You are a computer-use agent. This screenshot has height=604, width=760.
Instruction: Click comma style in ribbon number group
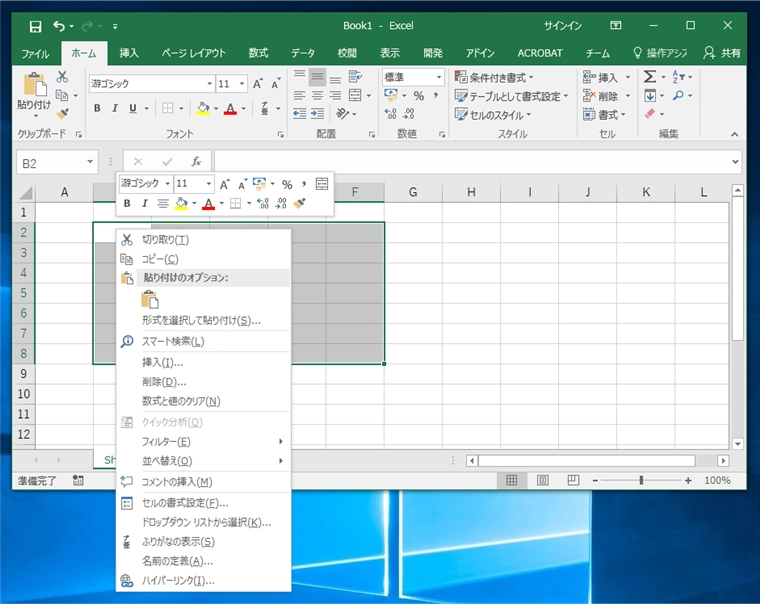tap(436, 96)
